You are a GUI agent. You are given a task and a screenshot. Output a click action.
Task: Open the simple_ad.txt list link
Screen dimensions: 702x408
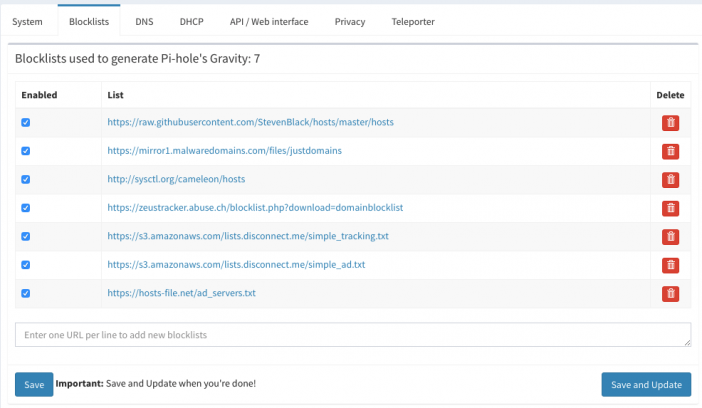(x=236, y=265)
